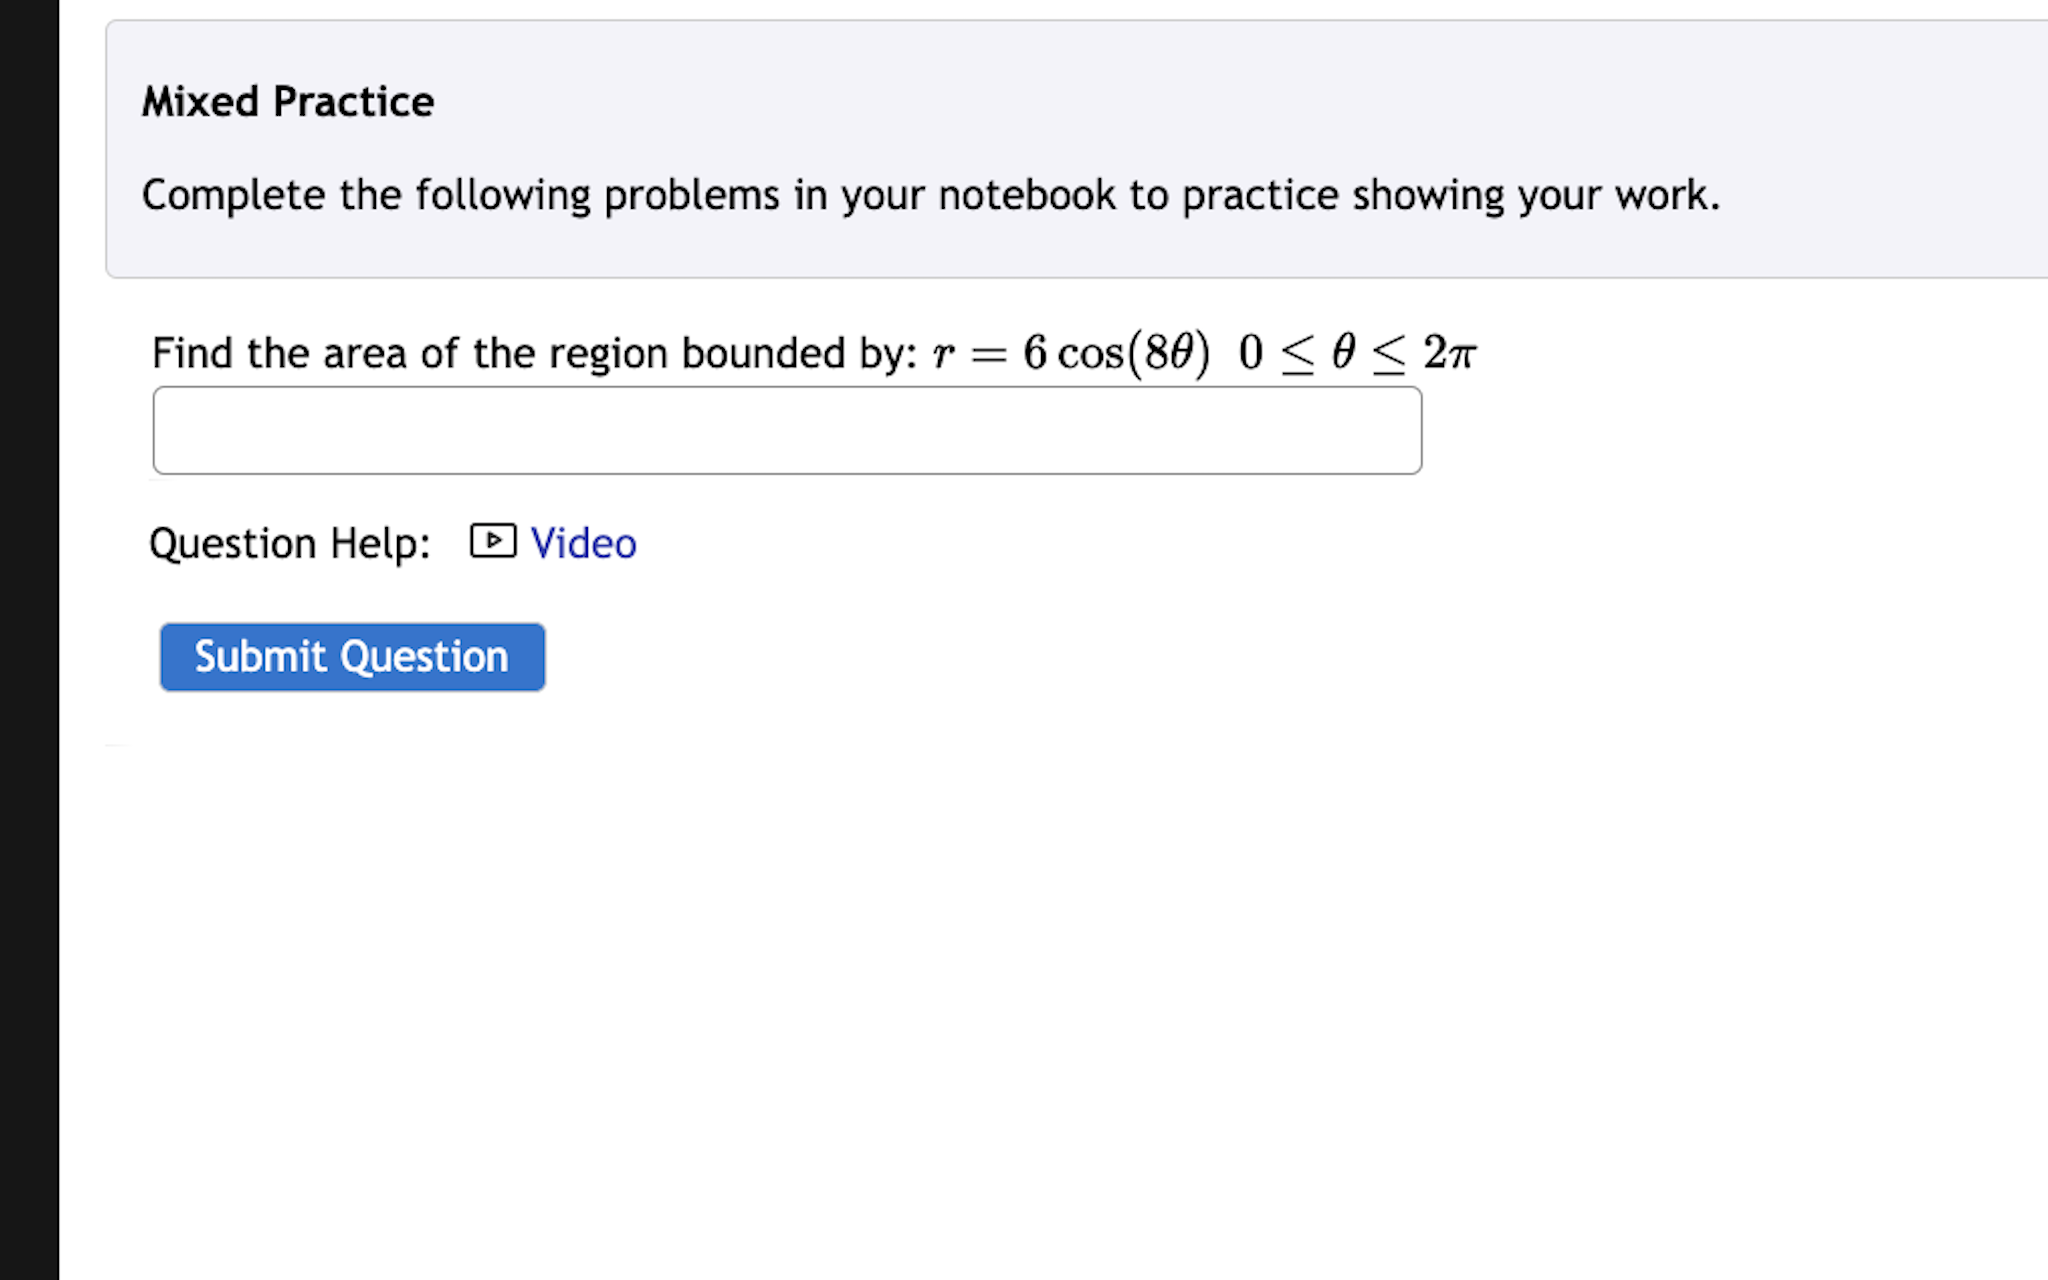Click the Question Help label
2048x1280 pixels.
point(290,543)
